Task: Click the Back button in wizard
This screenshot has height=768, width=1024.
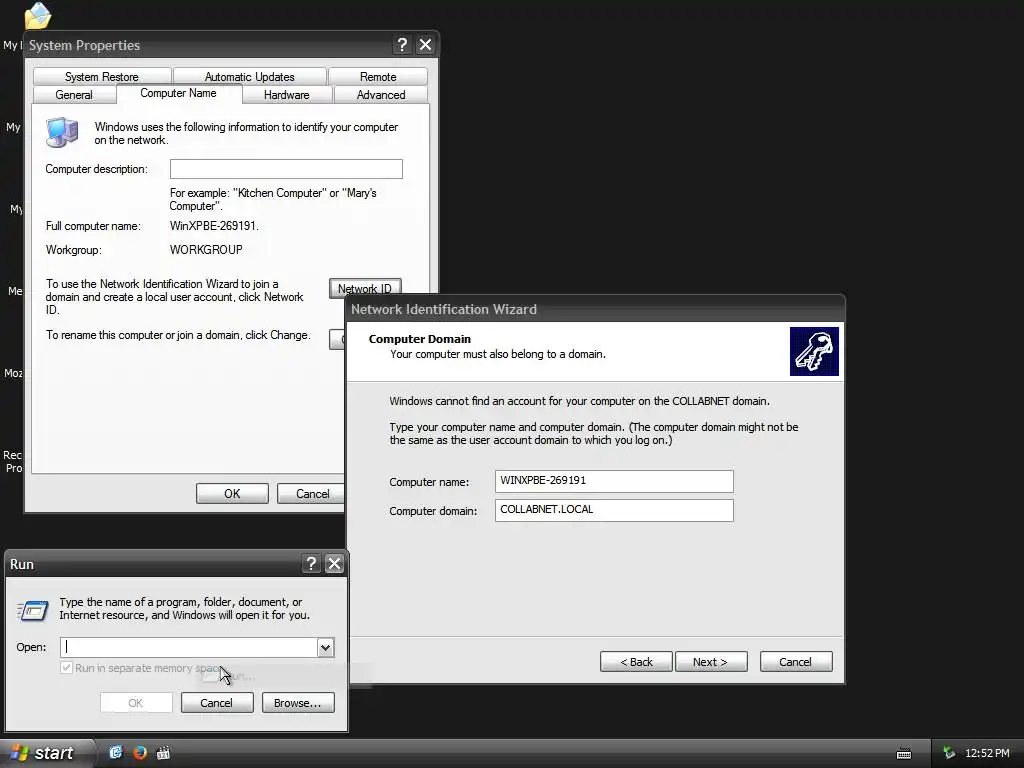Action: click(636, 662)
